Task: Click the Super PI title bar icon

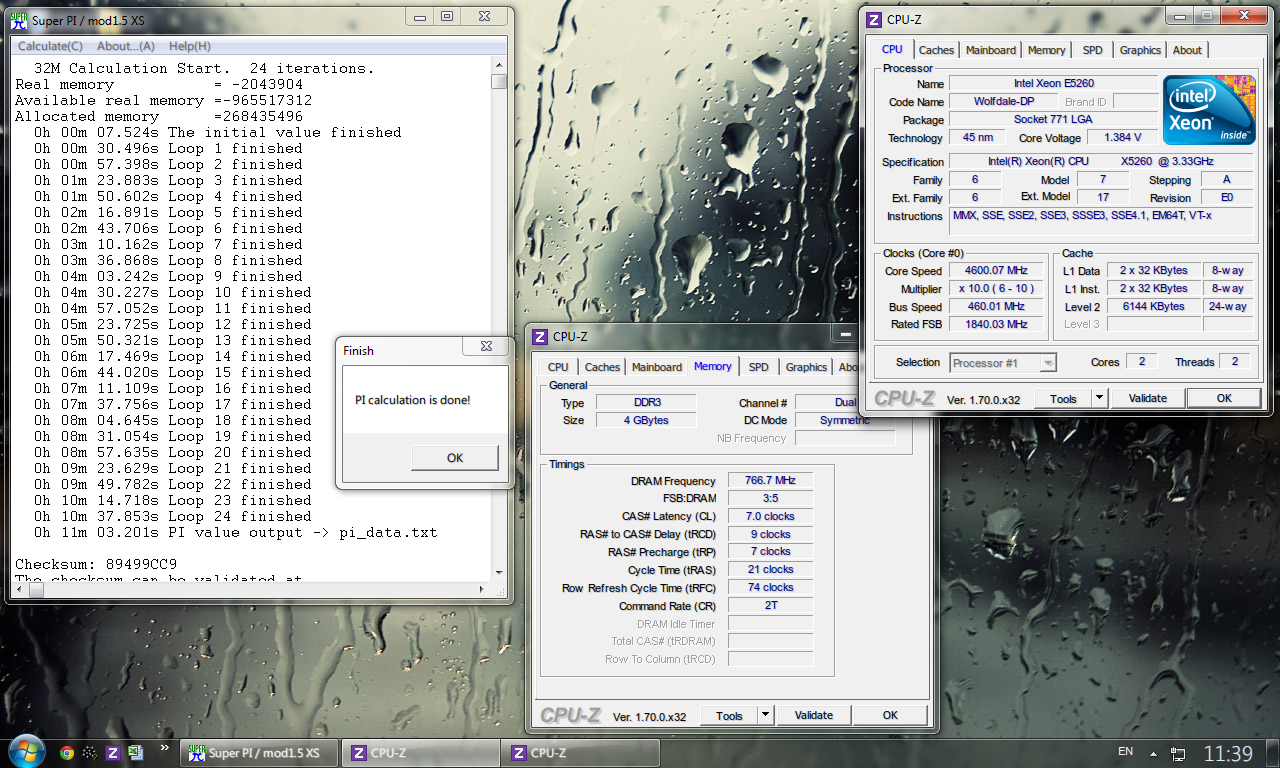Action: [18, 18]
